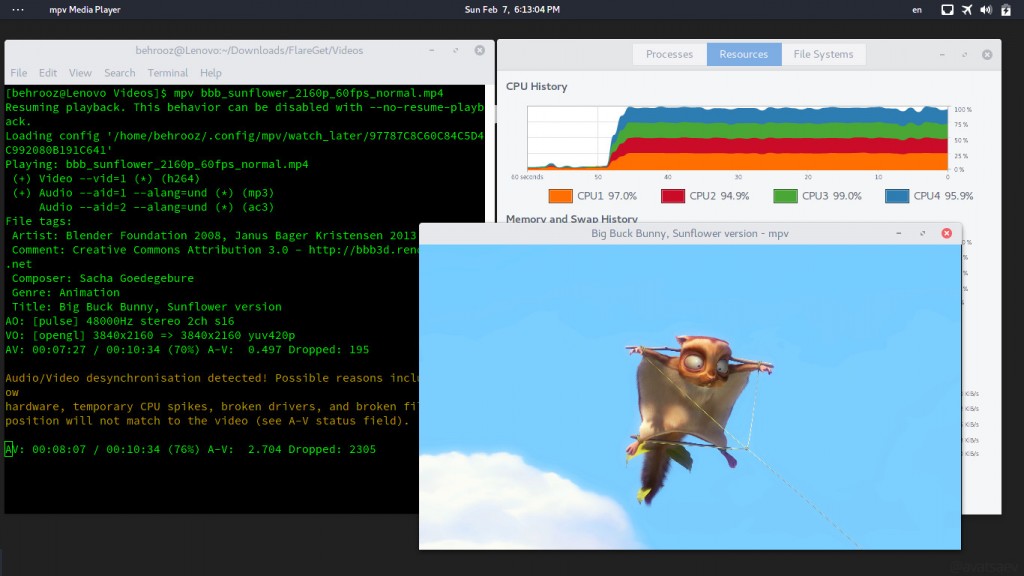Viewport: 1024px width, 576px height.
Task: Open the Terminal menu in Terminal window
Action: (168, 72)
